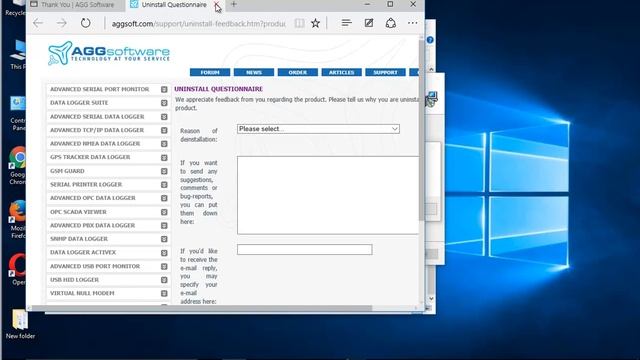
Task: Open This PC desktop icon
Action: (18, 55)
